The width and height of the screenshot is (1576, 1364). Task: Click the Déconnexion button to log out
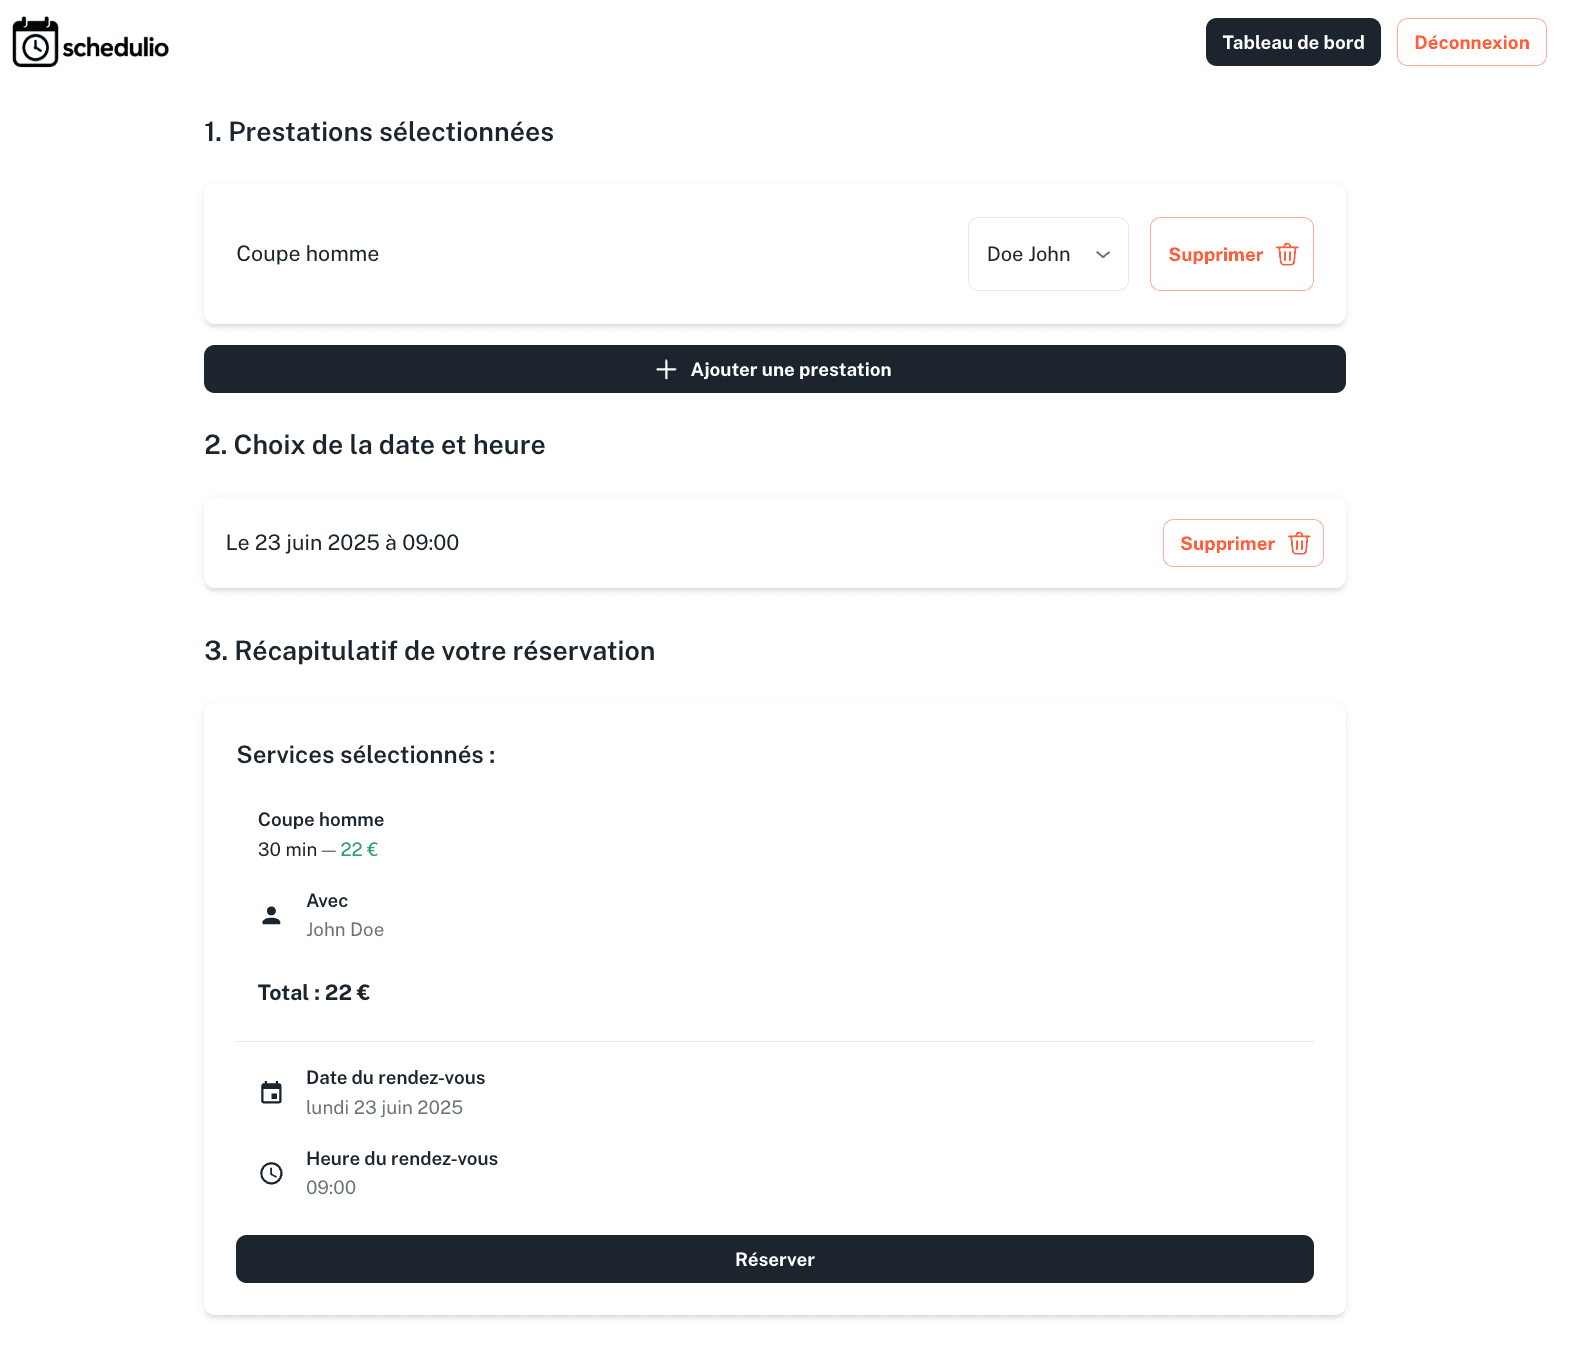click(x=1470, y=43)
